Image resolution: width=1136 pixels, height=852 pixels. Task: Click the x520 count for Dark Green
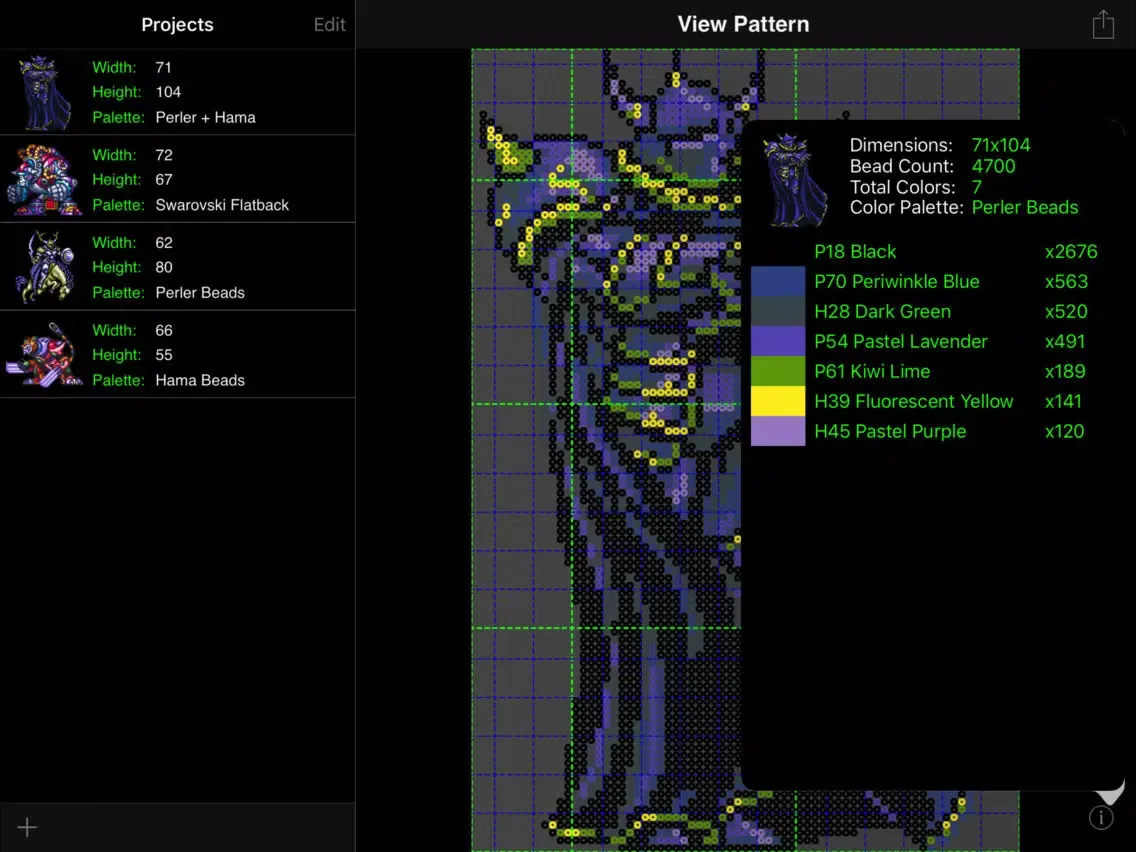point(1066,312)
